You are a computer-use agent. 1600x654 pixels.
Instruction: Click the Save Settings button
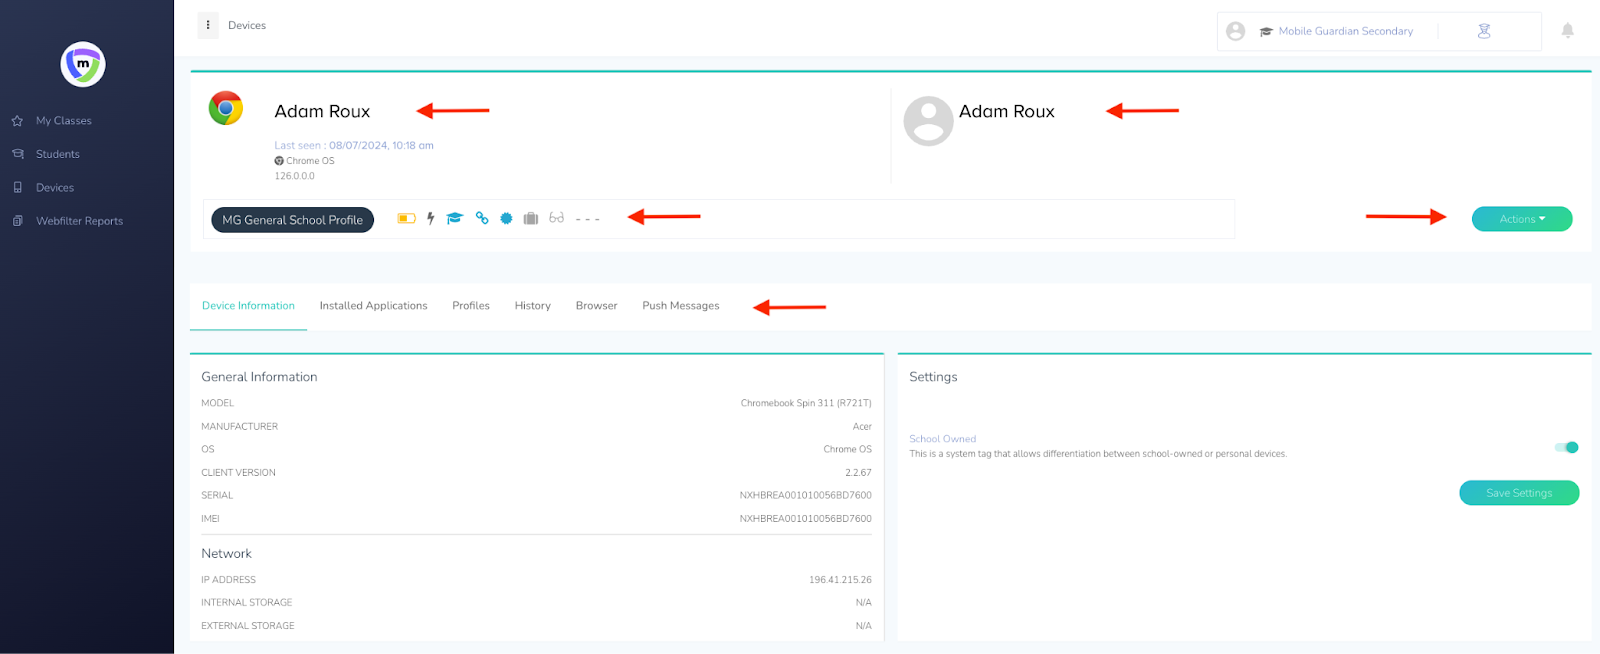pos(1519,493)
